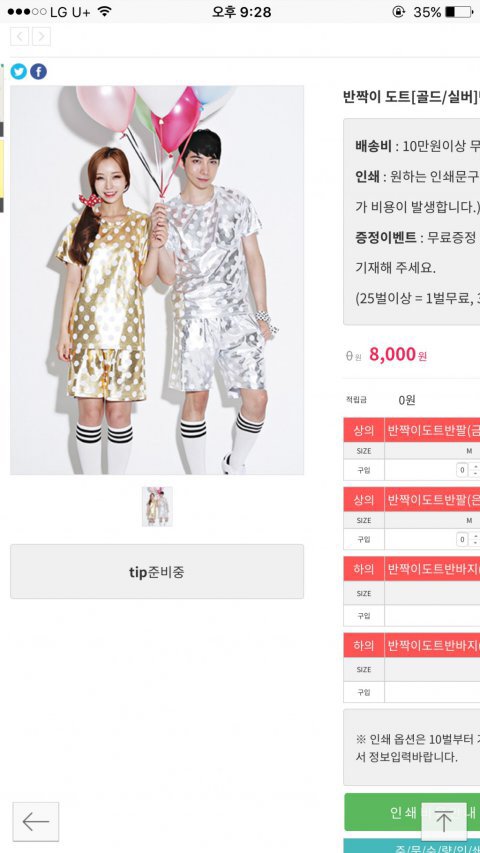Share product via the Twitter icon
Image resolution: width=480 pixels, height=853 pixels.
19,71
